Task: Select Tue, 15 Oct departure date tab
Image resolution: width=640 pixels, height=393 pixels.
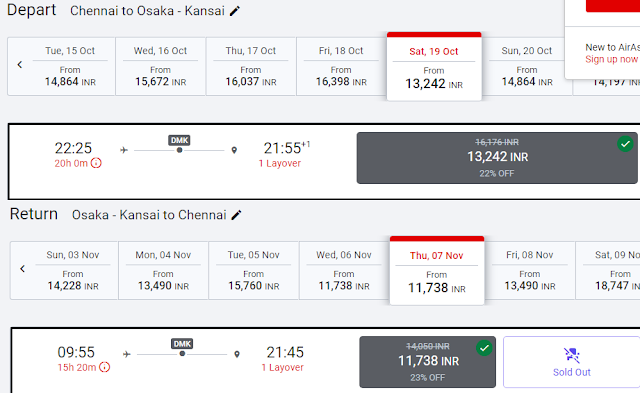Action: (70, 67)
